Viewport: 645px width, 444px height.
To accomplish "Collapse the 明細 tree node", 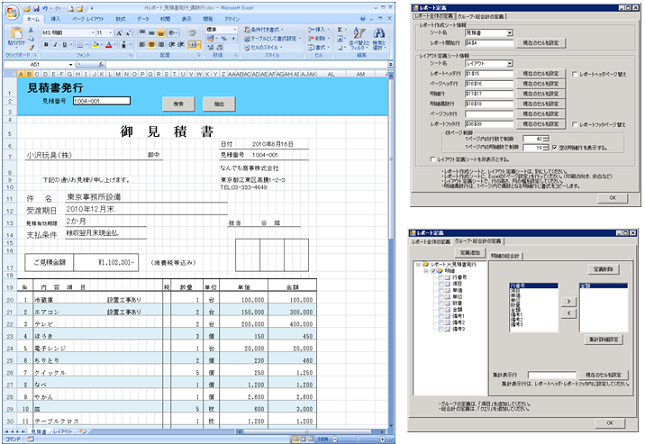I will coord(424,271).
